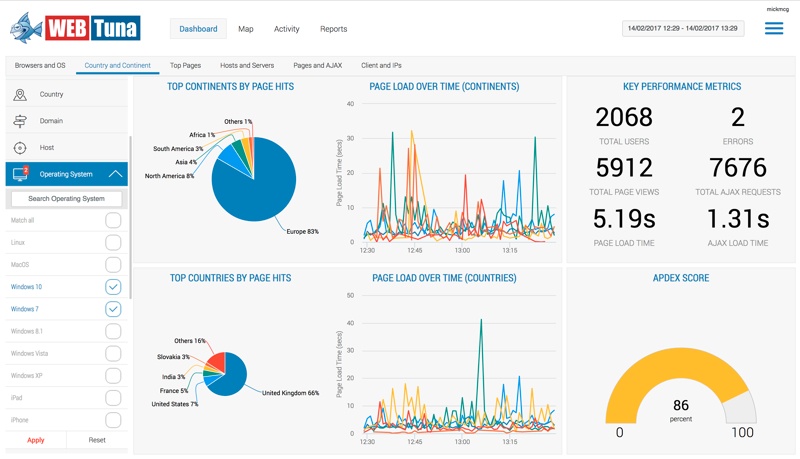Open the Activity menu item
Screen dimensions: 800x459
pyautogui.click(x=287, y=29)
